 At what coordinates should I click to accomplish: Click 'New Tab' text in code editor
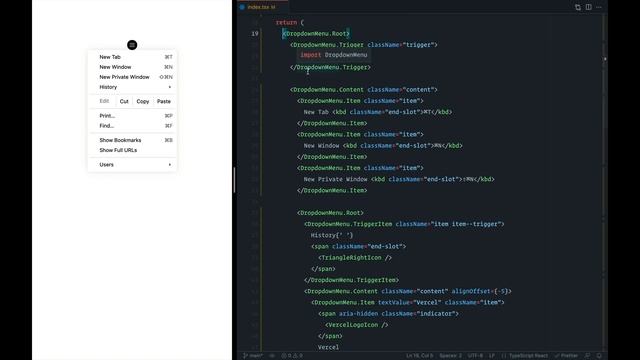[316, 112]
